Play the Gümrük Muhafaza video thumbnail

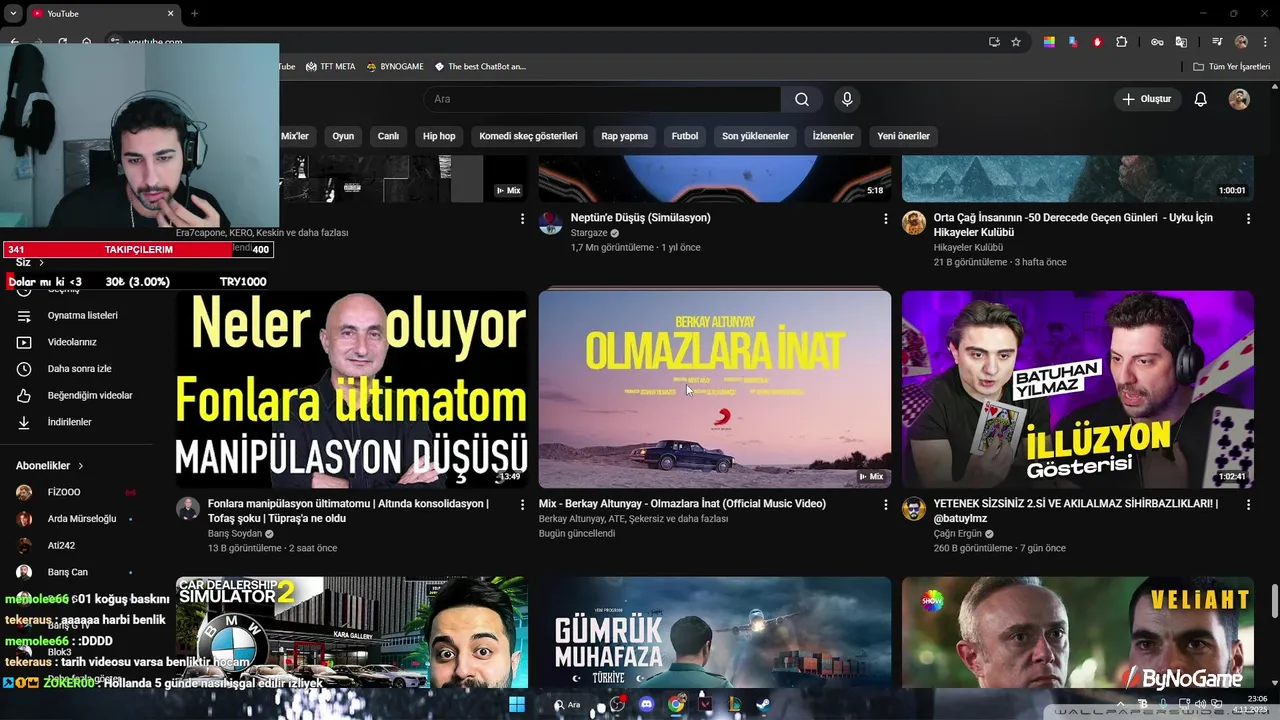click(715, 632)
